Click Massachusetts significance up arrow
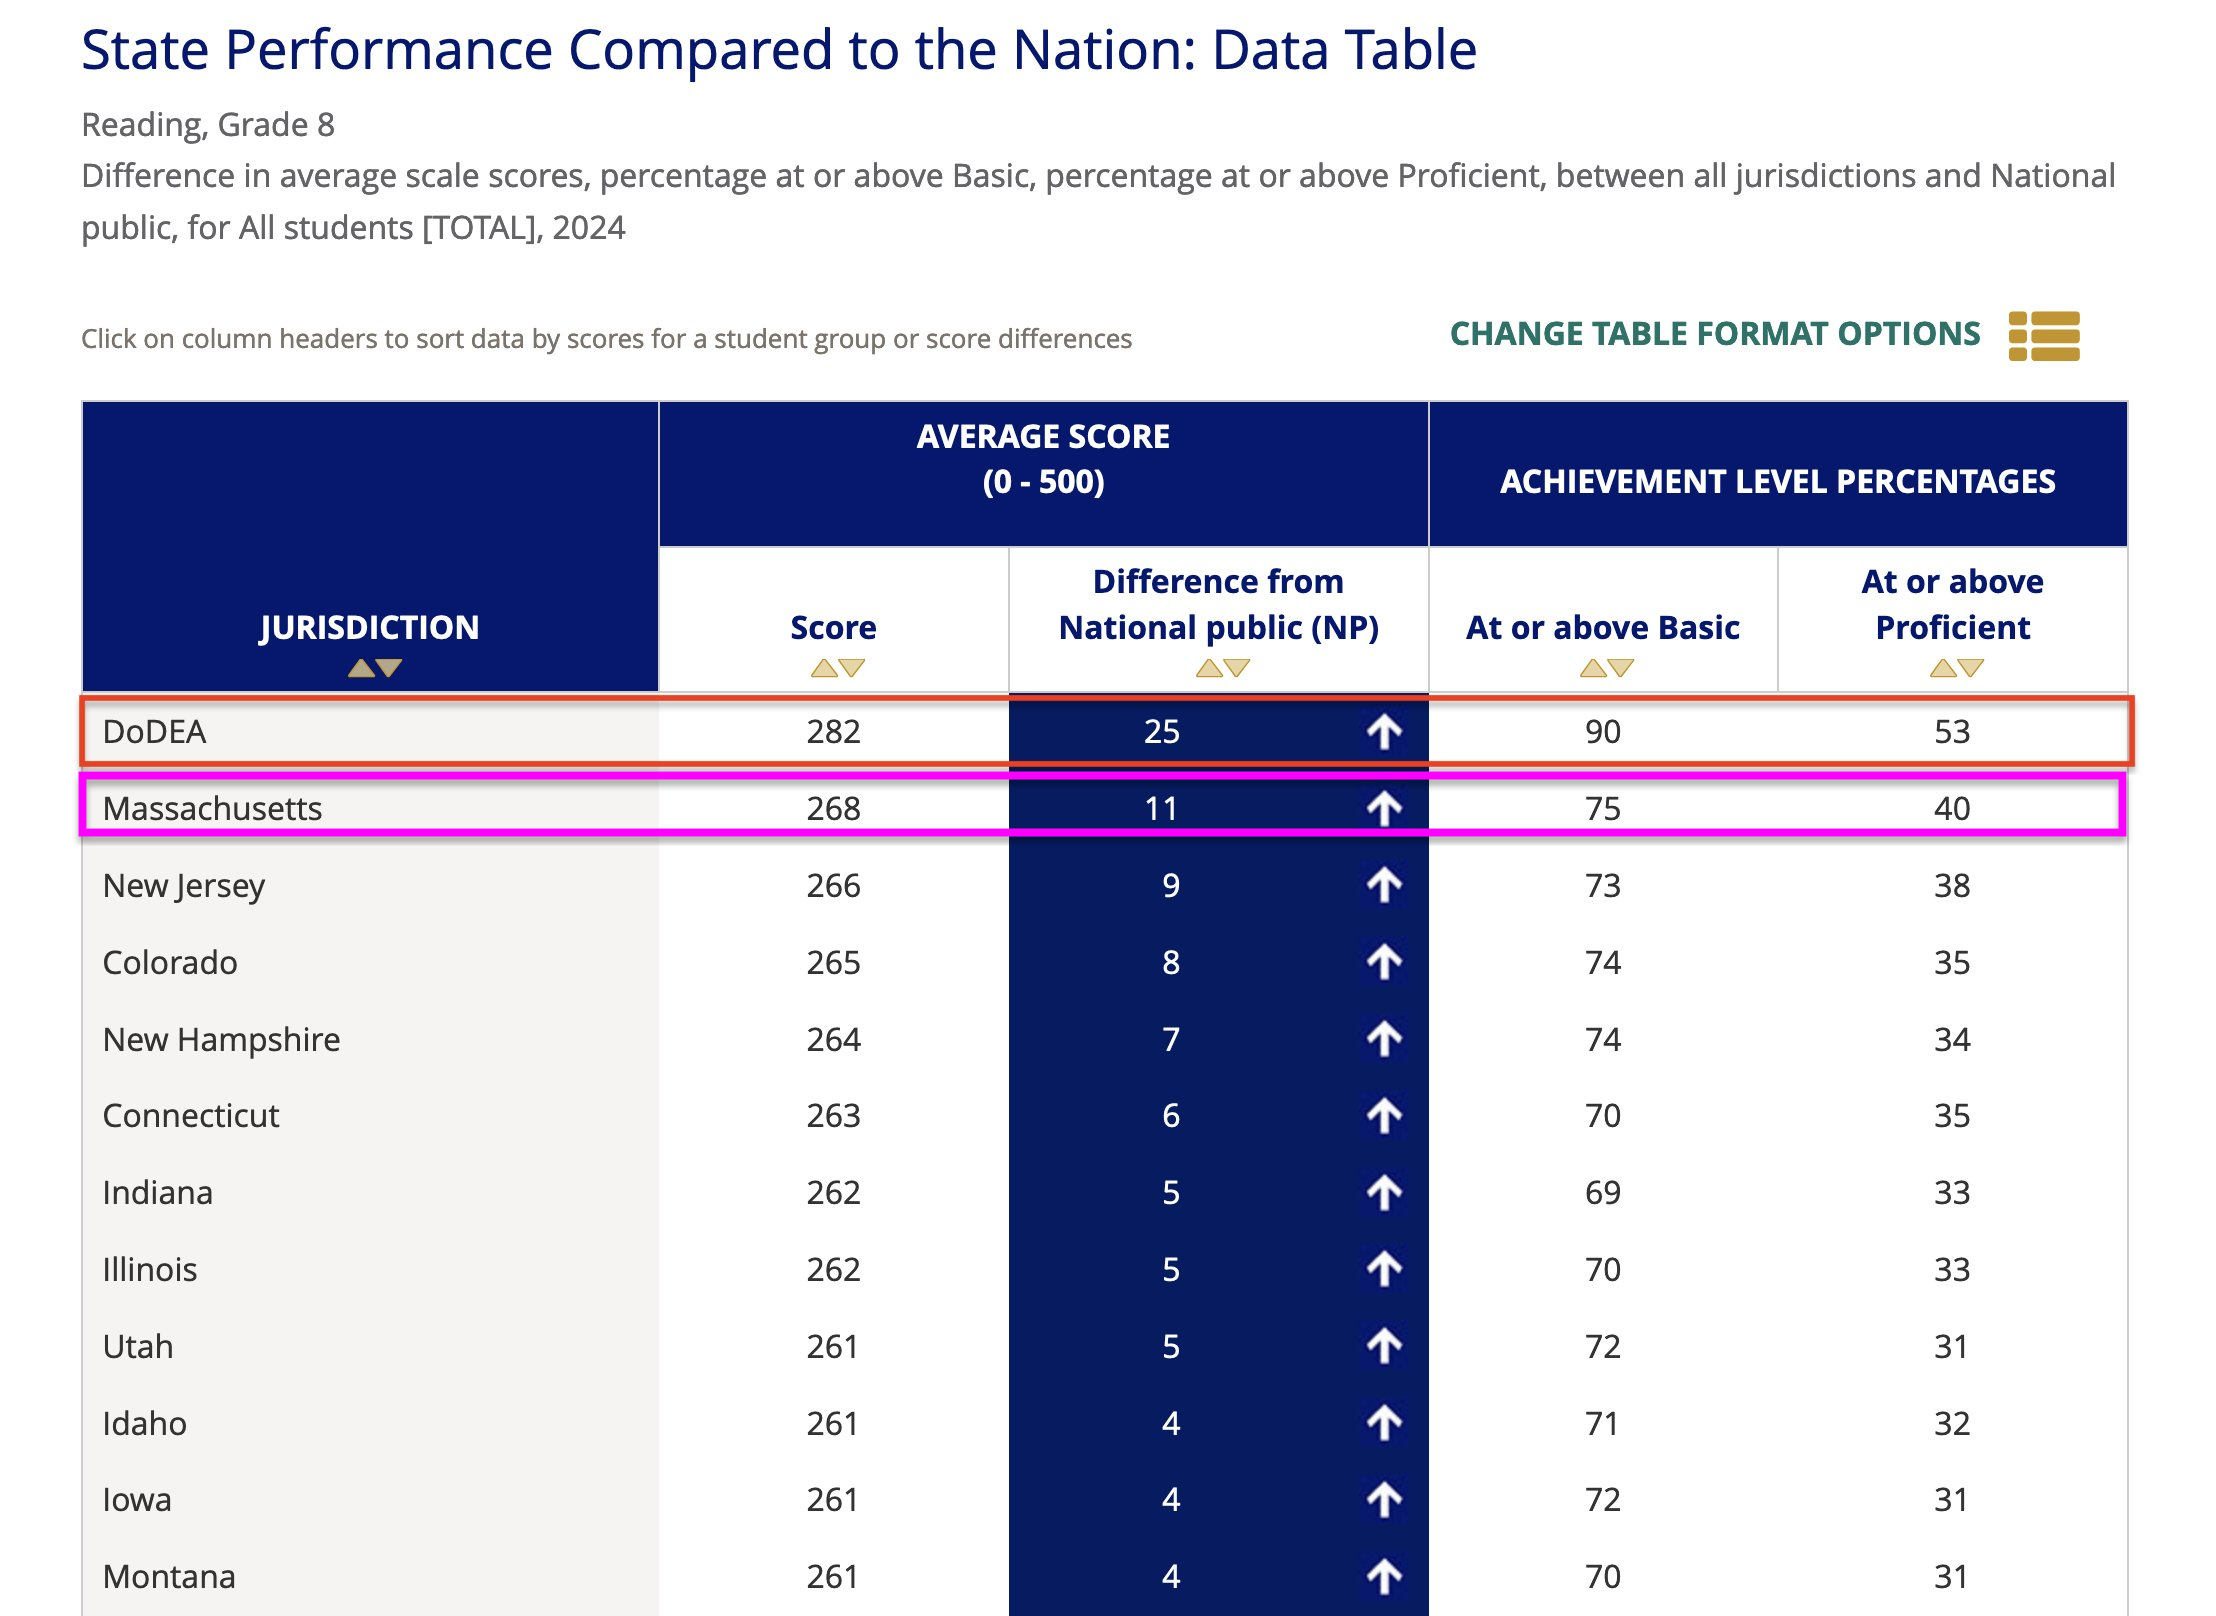The height and width of the screenshot is (1616, 2216). [x=1384, y=808]
